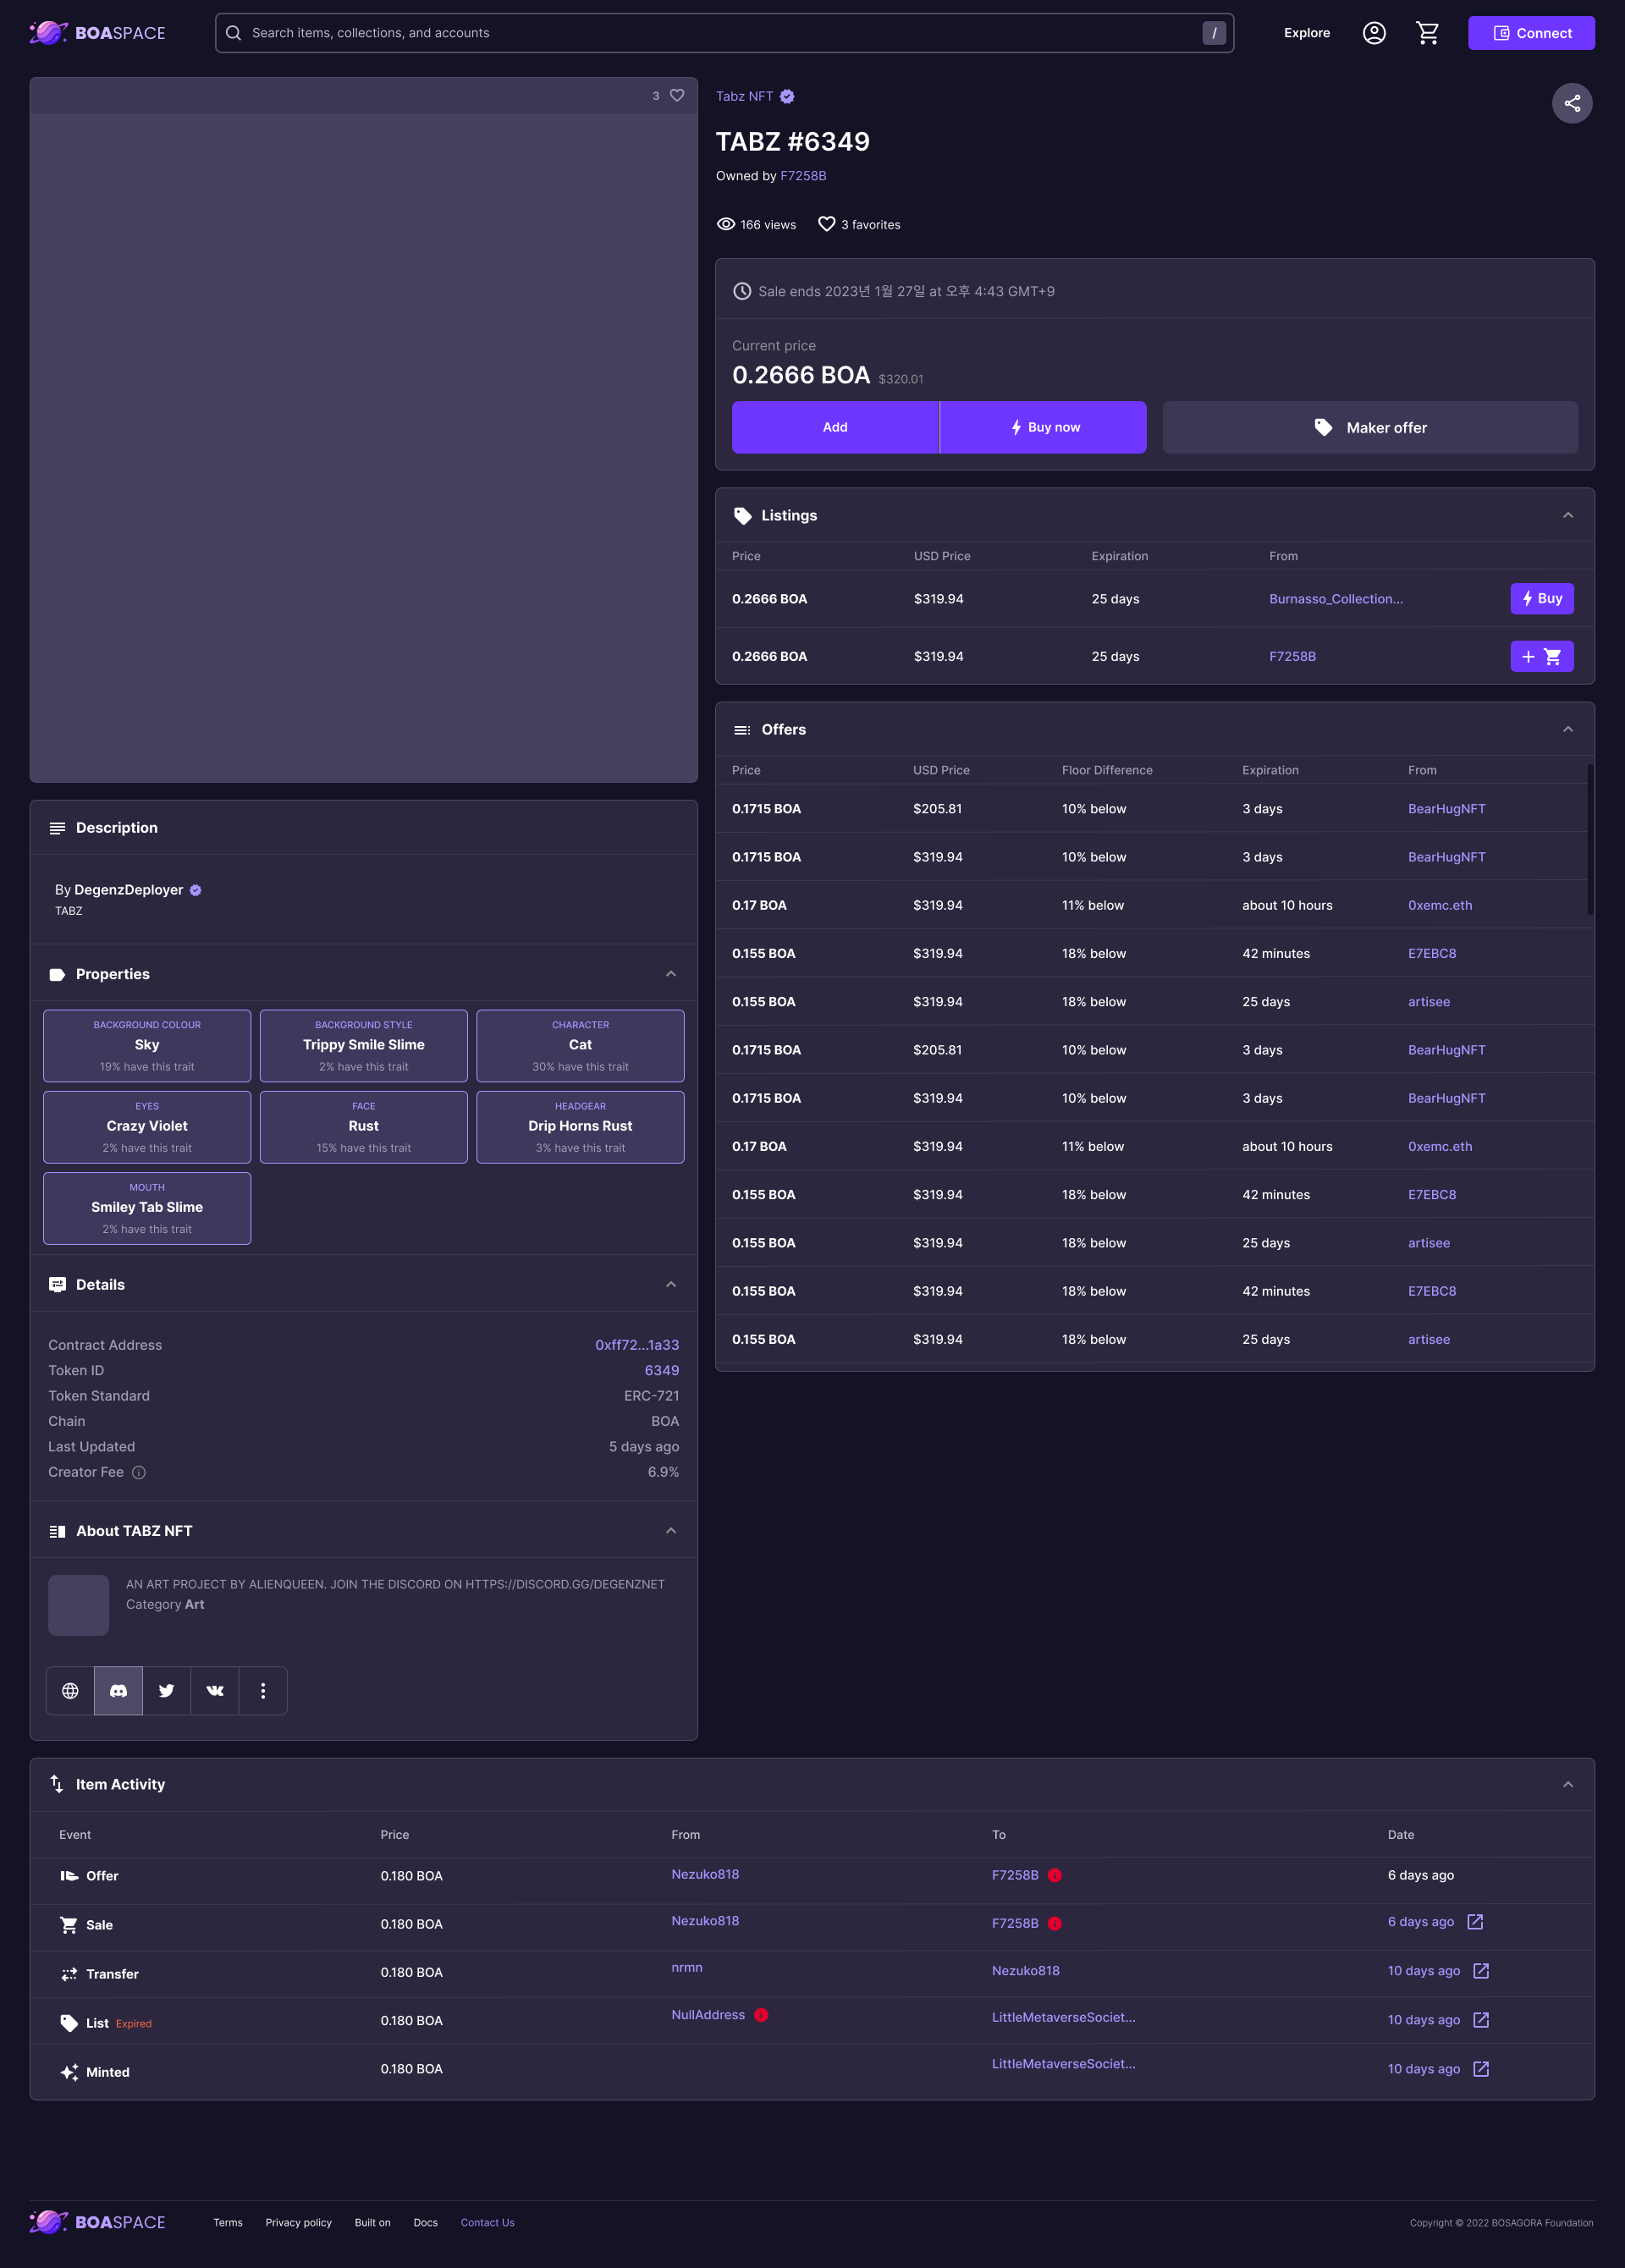Click the Buy now button
Screen dimensions: 1625x2268
coord(1043,427)
